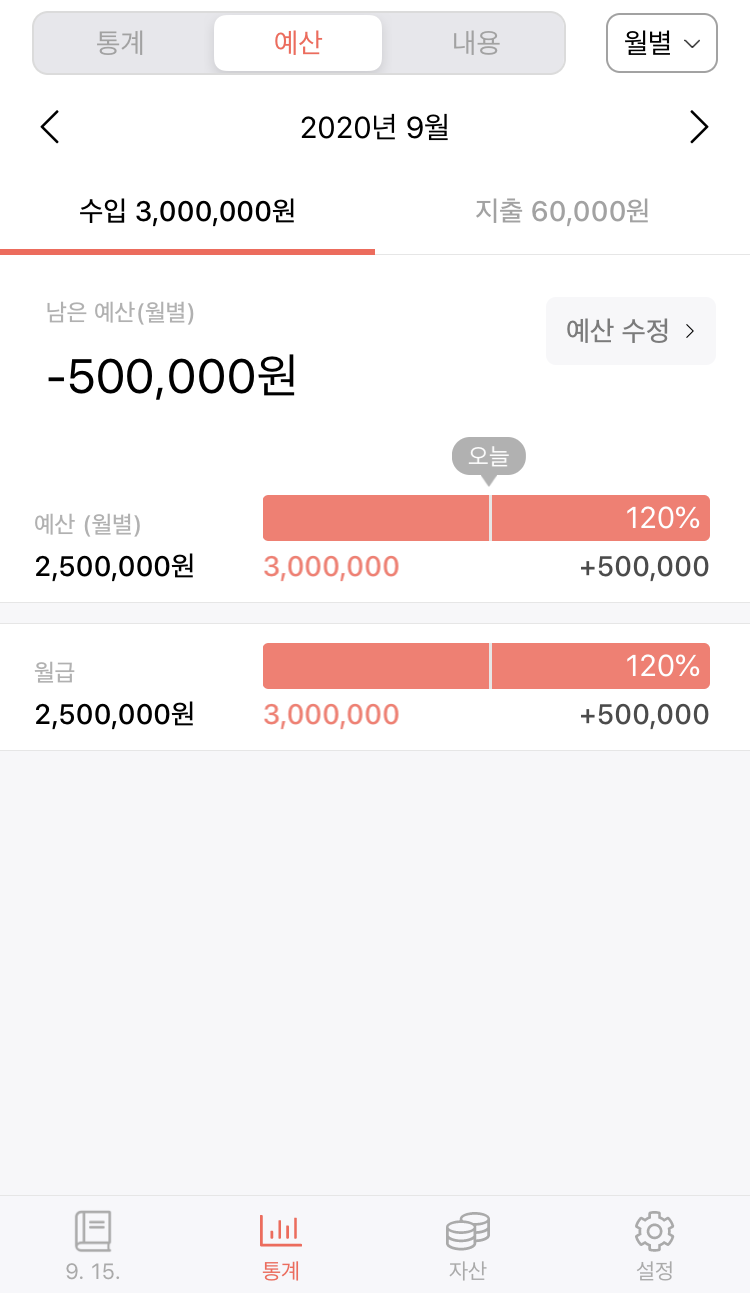
Task: Tap the 예산 수정 button
Action: click(x=630, y=331)
